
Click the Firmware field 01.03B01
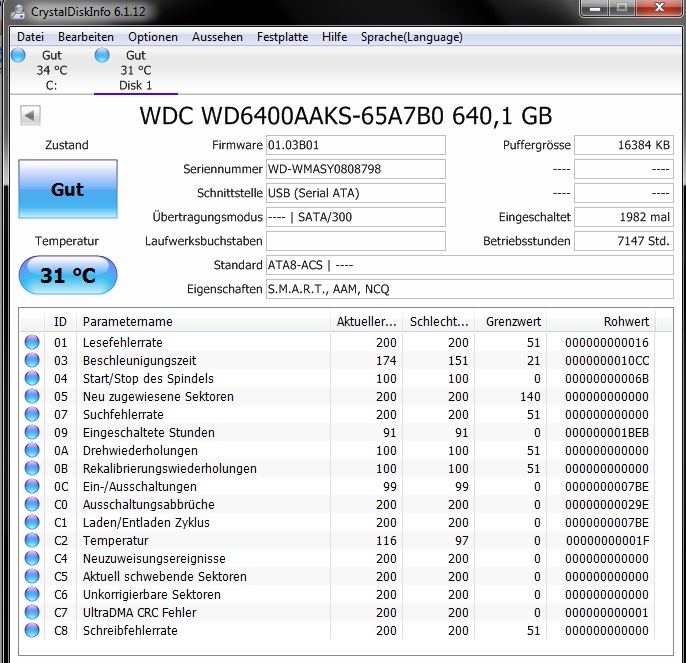pos(356,145)
